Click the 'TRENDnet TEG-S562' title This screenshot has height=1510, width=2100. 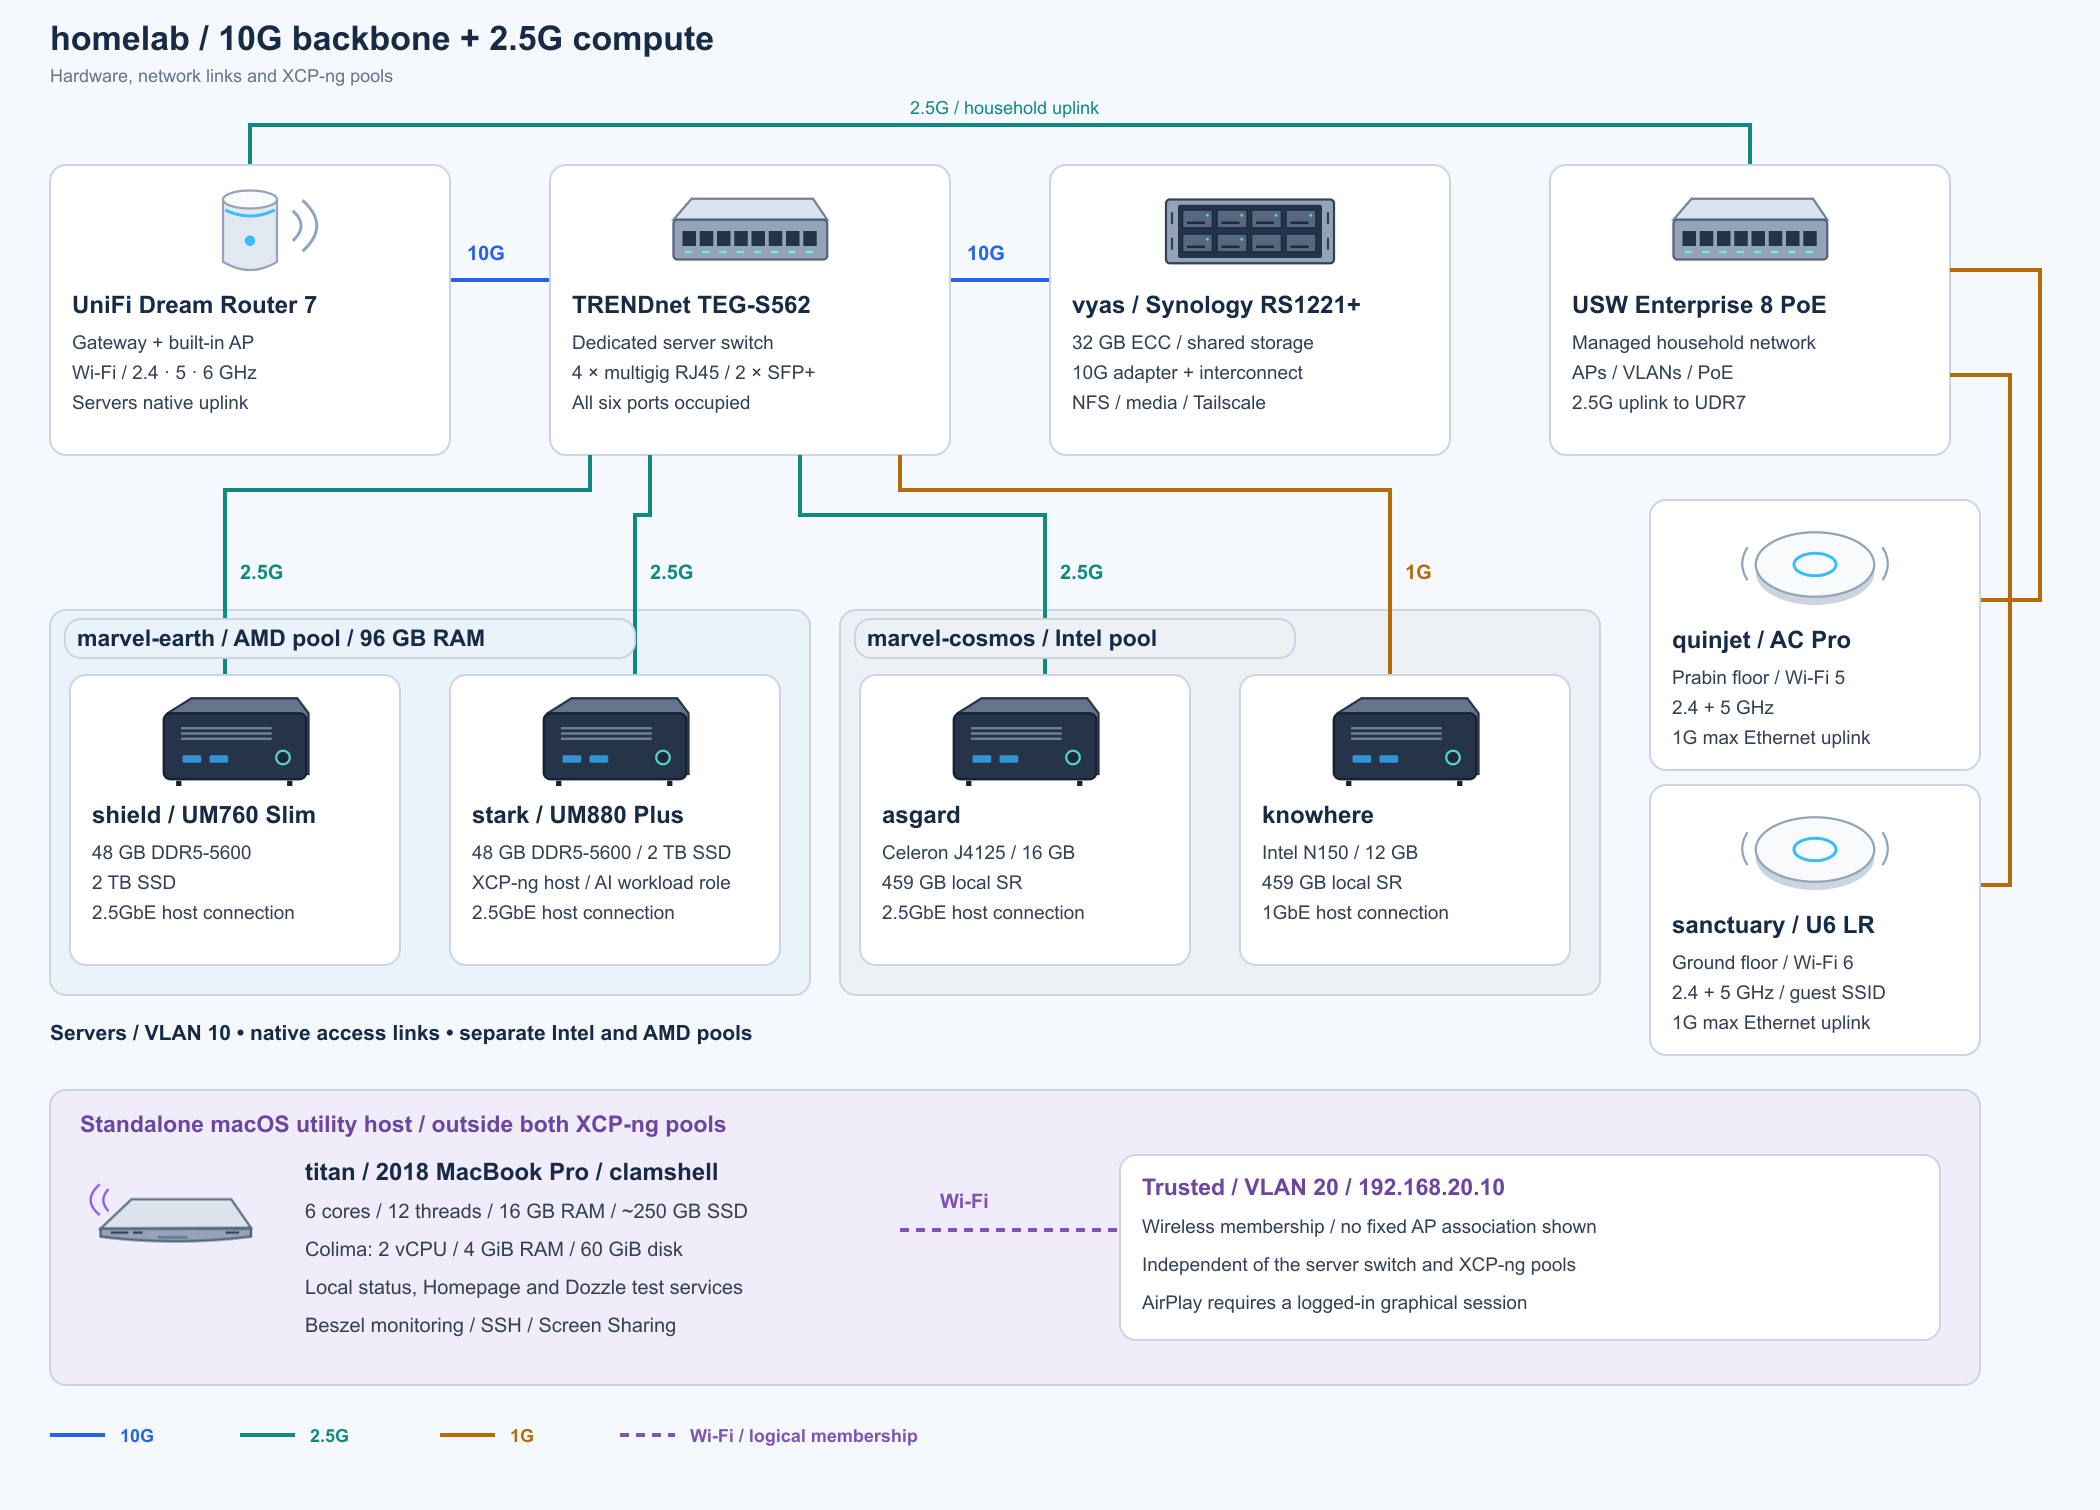pos(691,305)
